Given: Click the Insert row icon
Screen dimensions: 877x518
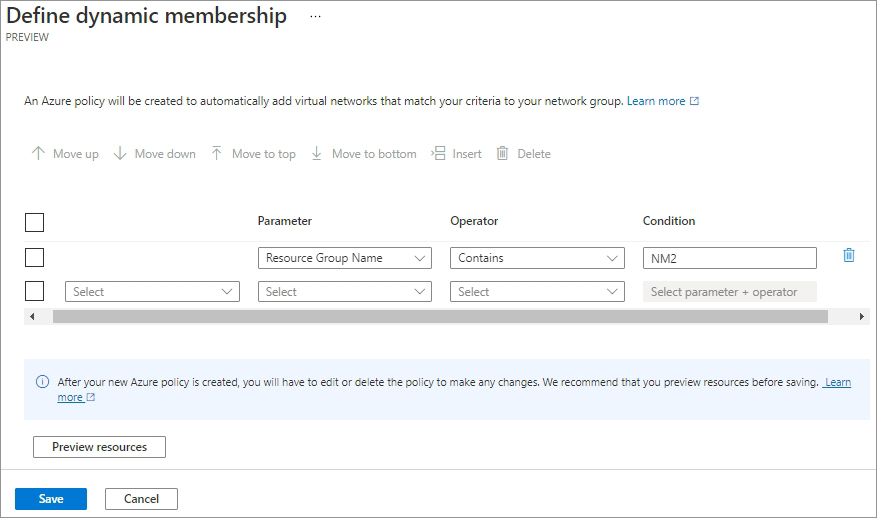Looking at the screenshot, I should pyautogui.click(x=438, y=154).
